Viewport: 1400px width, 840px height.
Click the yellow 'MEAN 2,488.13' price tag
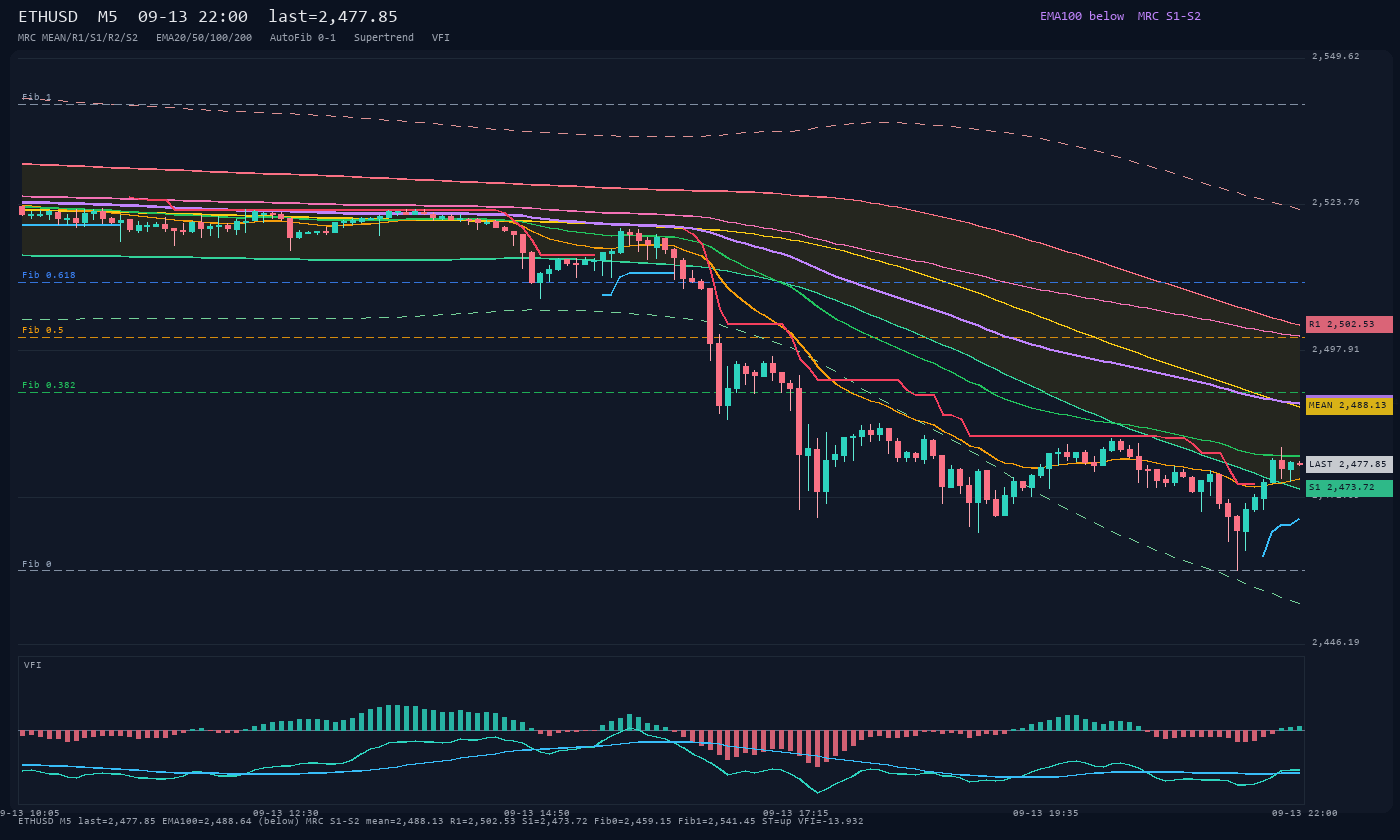pos(1349,405)
